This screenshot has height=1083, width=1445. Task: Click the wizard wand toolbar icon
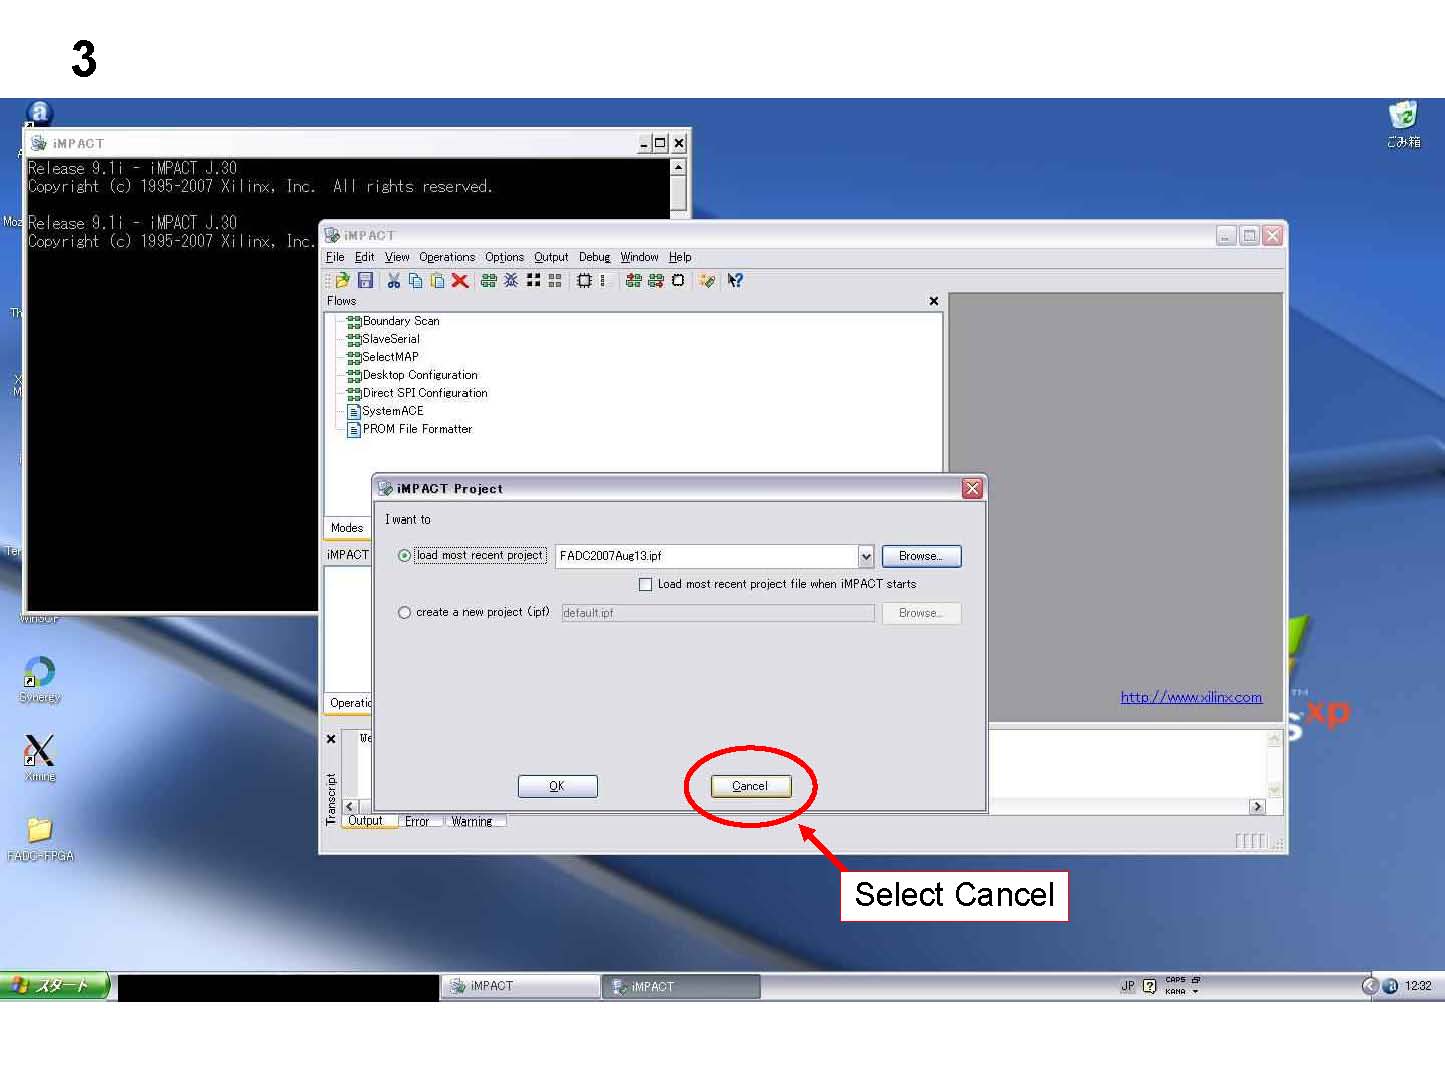tap(707, 281)
